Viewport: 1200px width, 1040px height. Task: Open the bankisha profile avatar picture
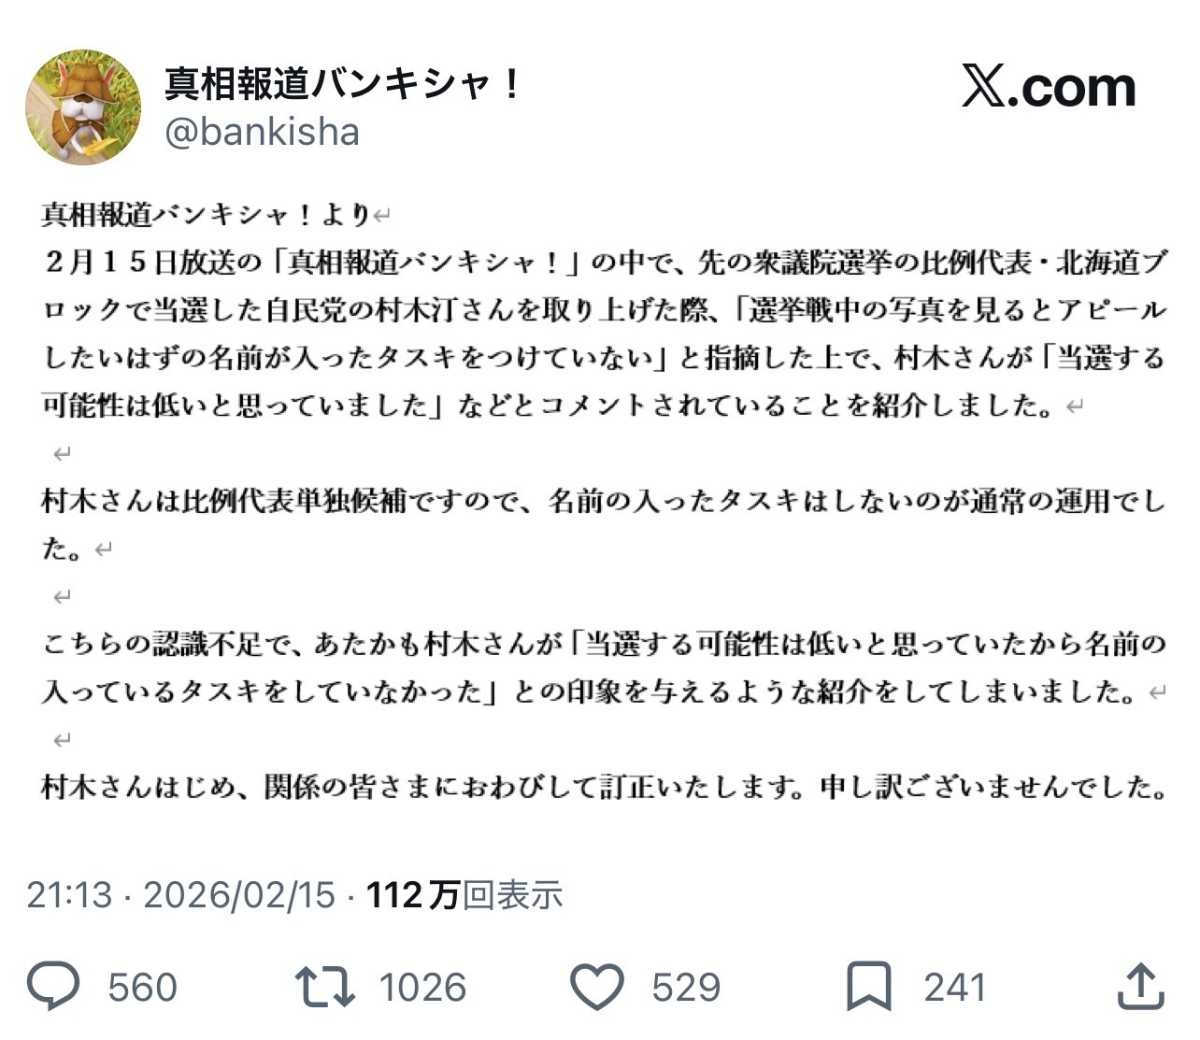[83, 106]
